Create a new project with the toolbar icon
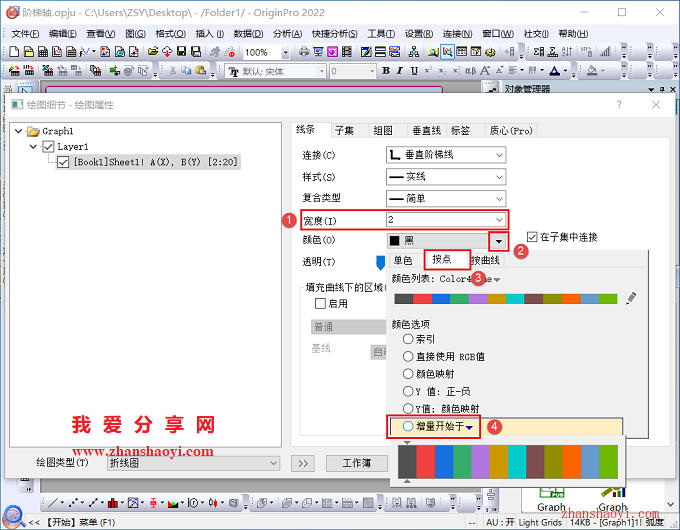This screenshot has height=530, width=680. (14, 52)
